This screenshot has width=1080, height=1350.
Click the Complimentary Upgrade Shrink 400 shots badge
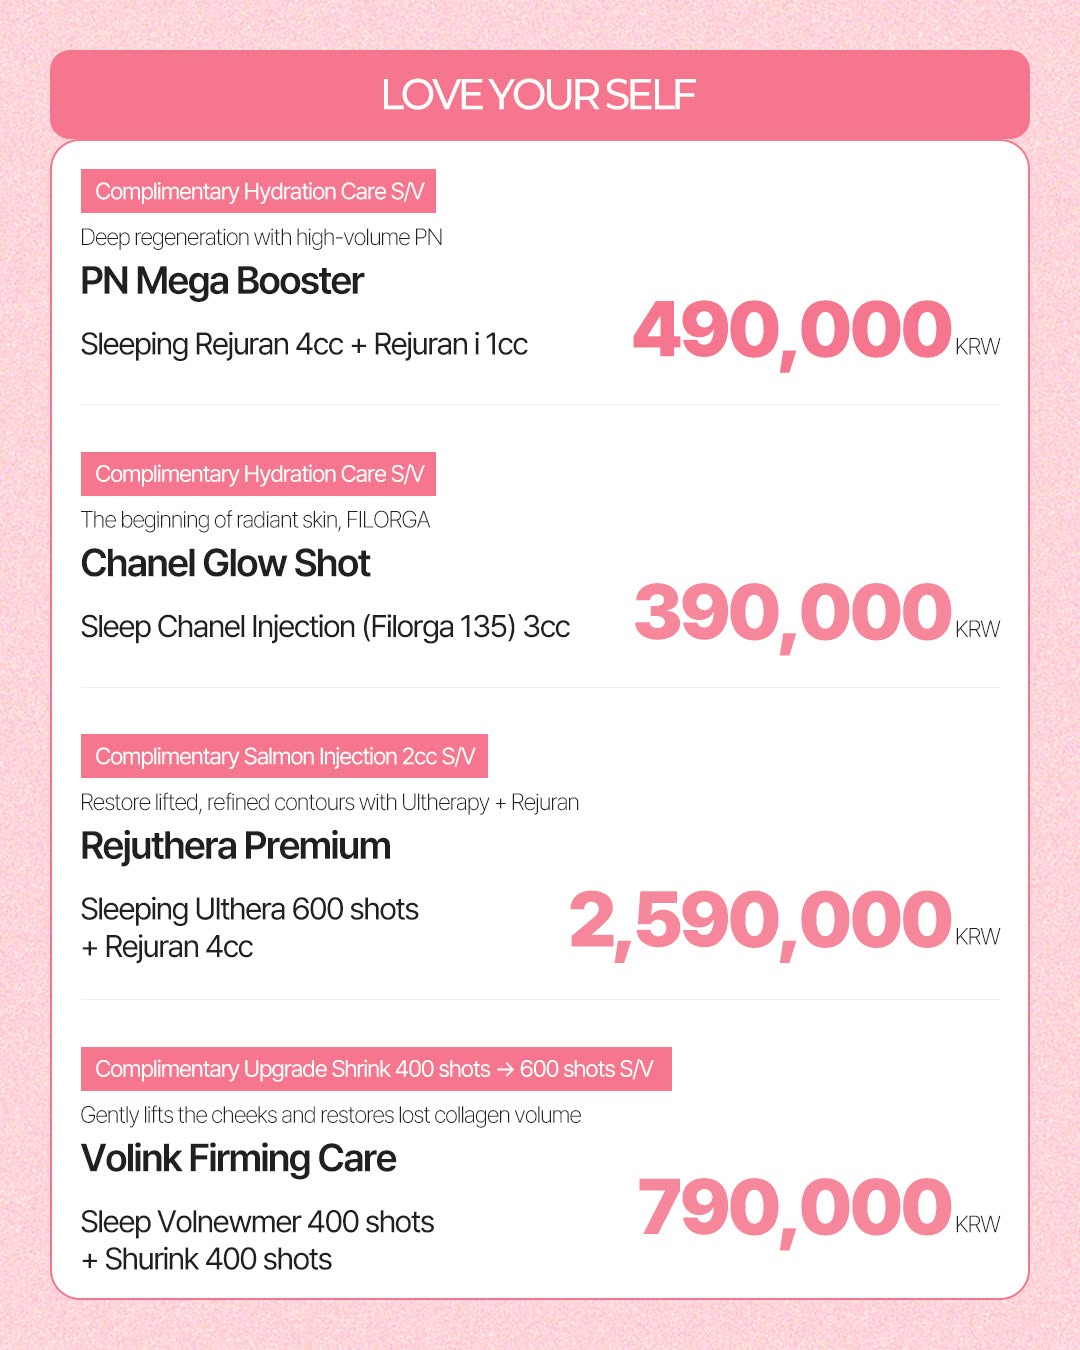tap(375, 1069)
